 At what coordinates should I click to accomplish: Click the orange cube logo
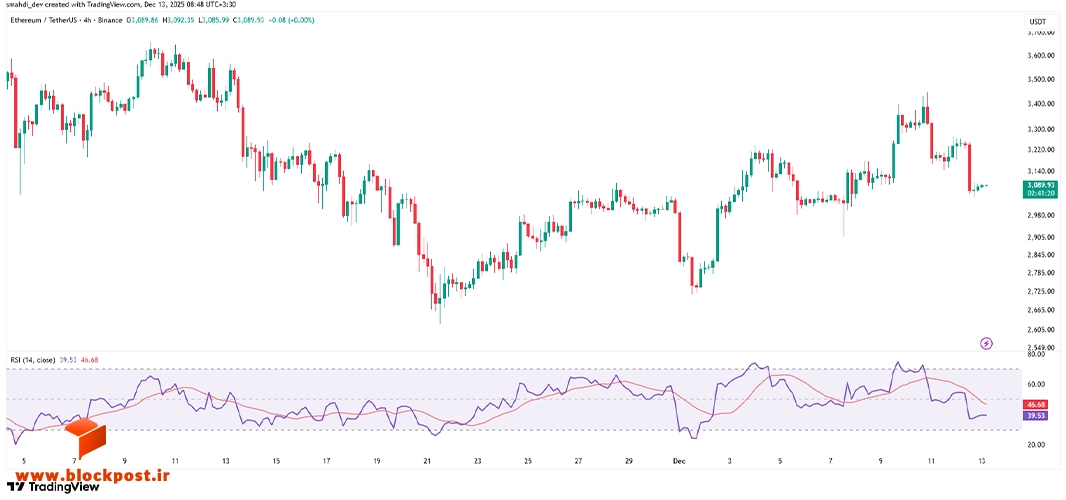[x=85, y=438]
